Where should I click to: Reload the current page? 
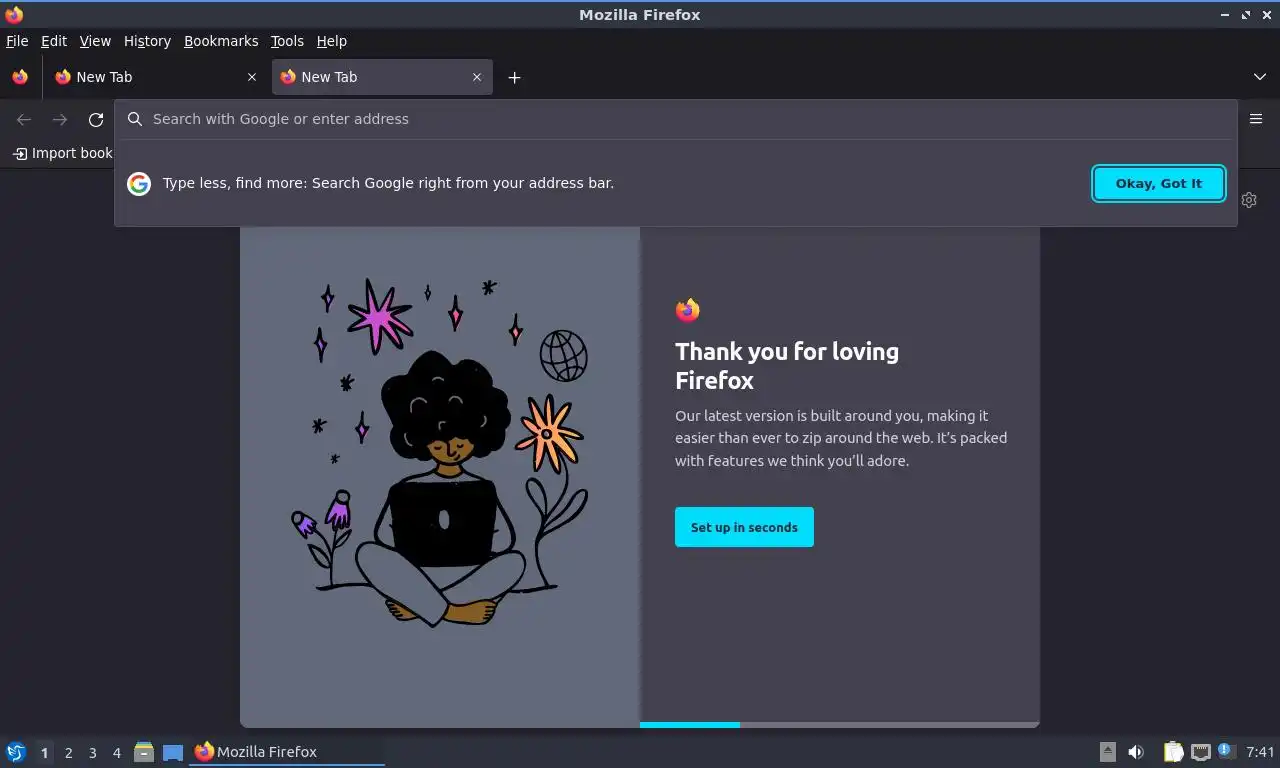(x=96, y=120)
